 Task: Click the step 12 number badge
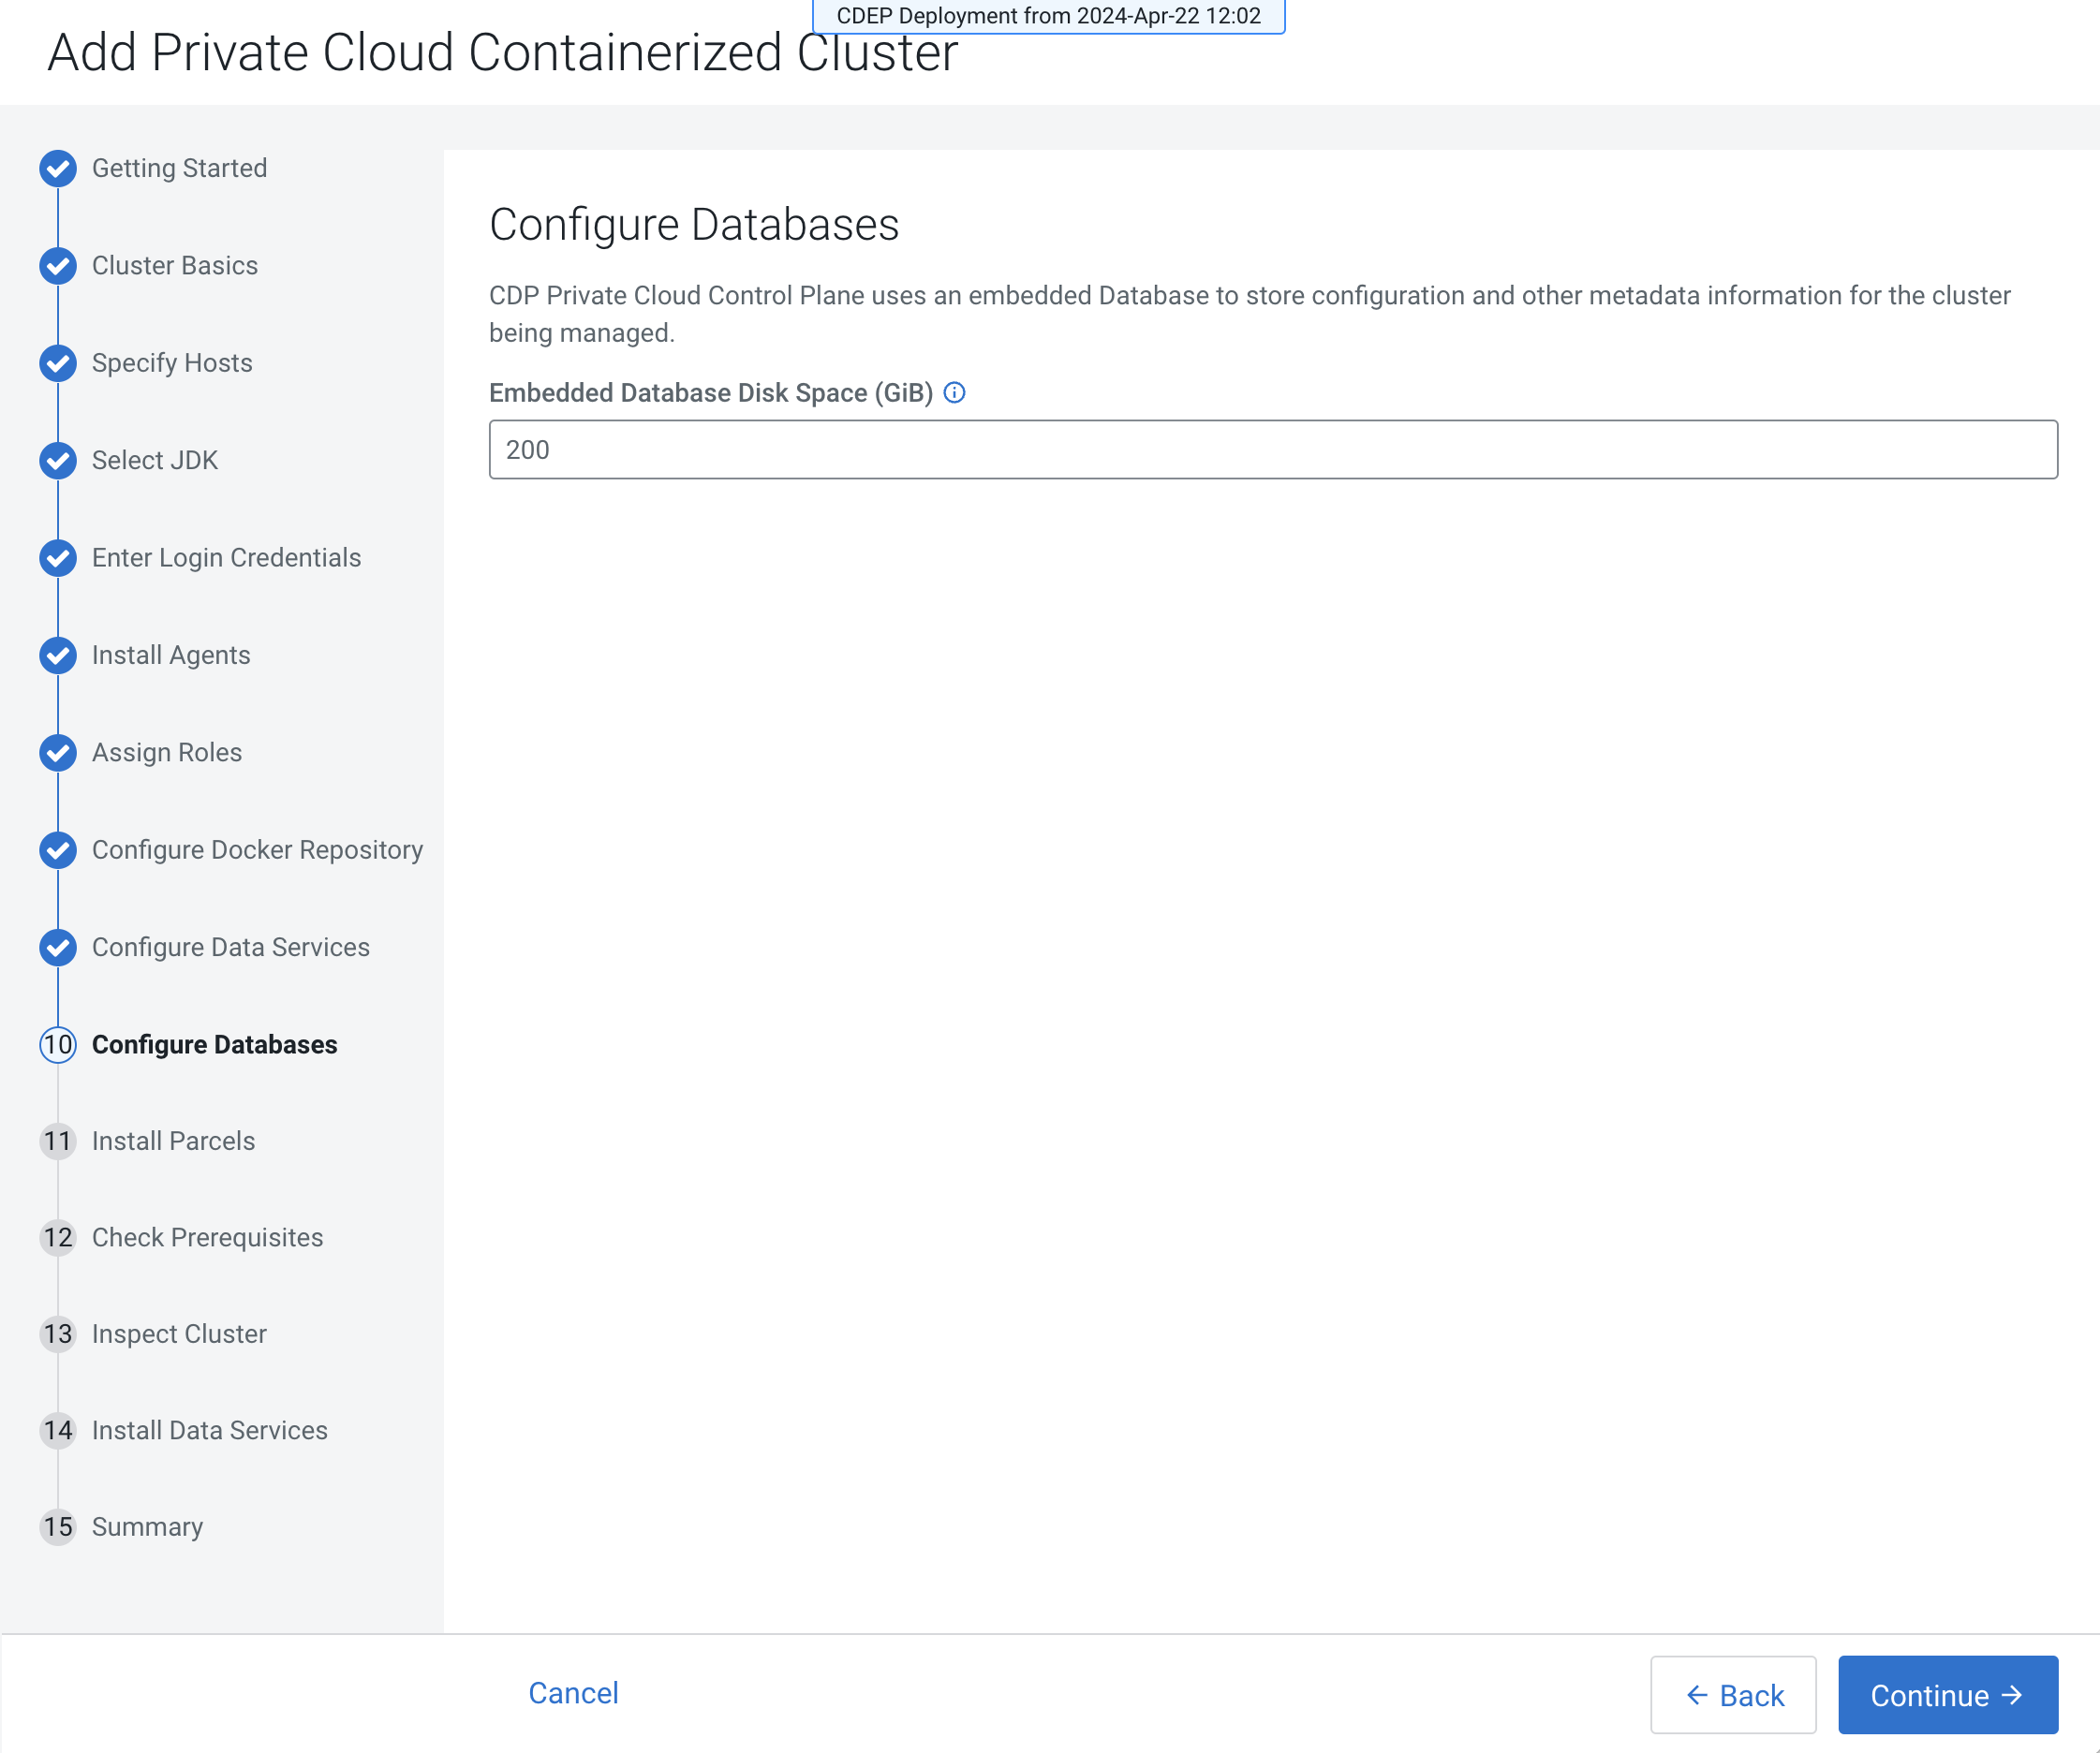pos(58,1237)
